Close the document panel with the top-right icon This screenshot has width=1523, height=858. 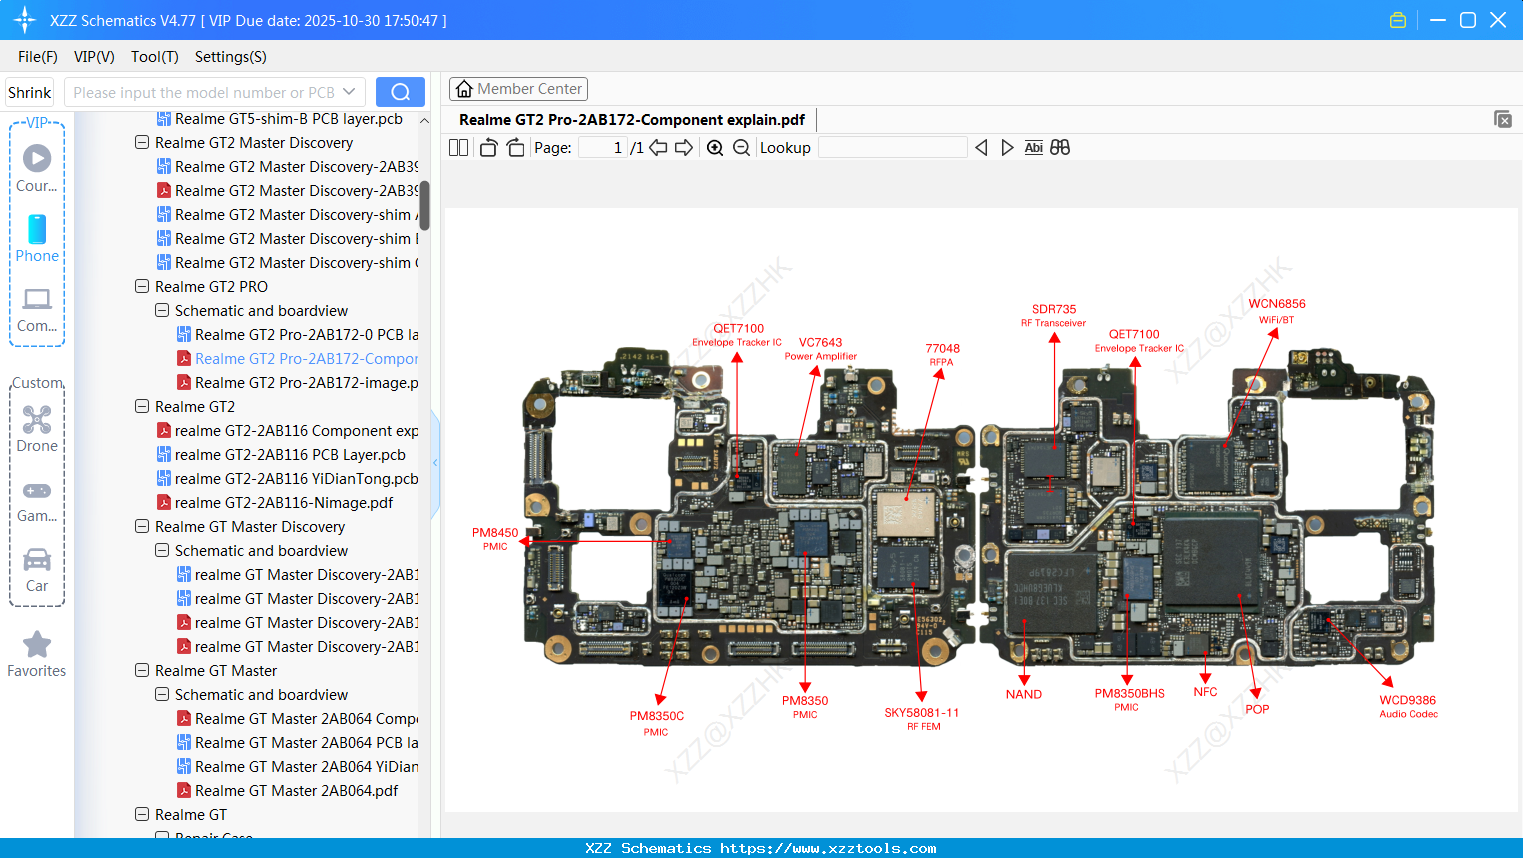1503,119
